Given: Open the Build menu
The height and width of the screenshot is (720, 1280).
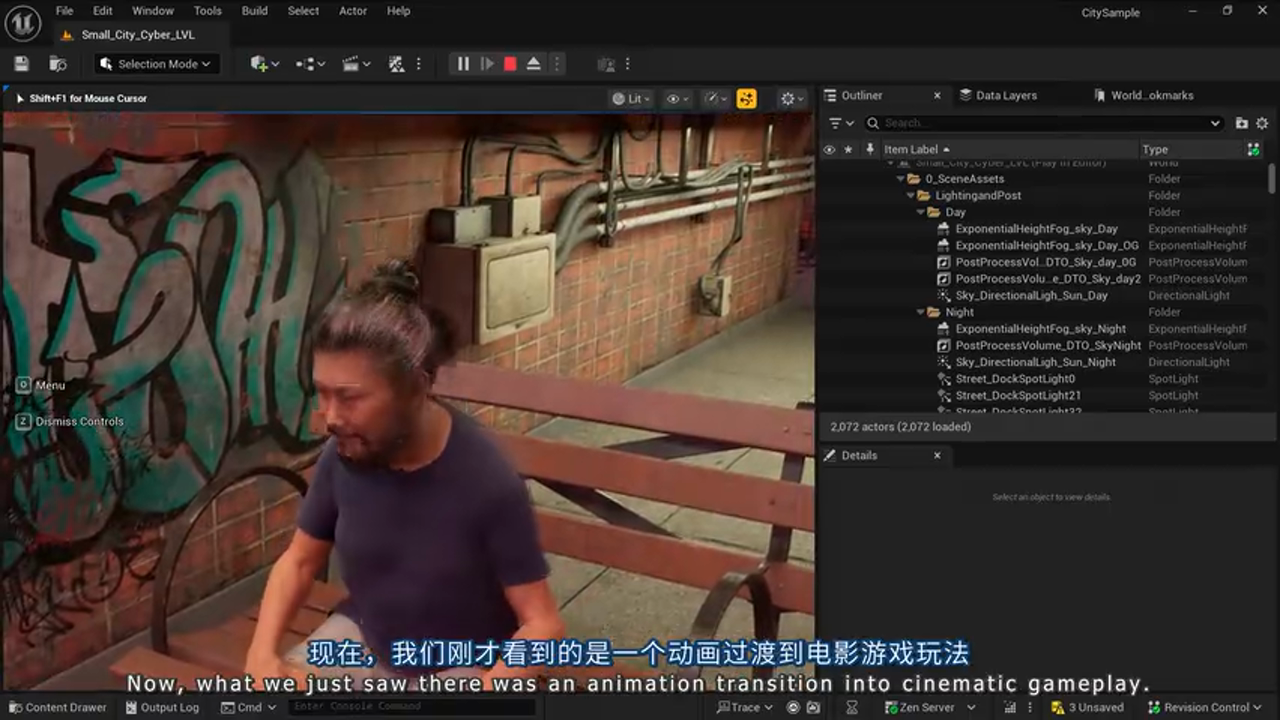Looking at the screenshot, I should coord(254,11).
